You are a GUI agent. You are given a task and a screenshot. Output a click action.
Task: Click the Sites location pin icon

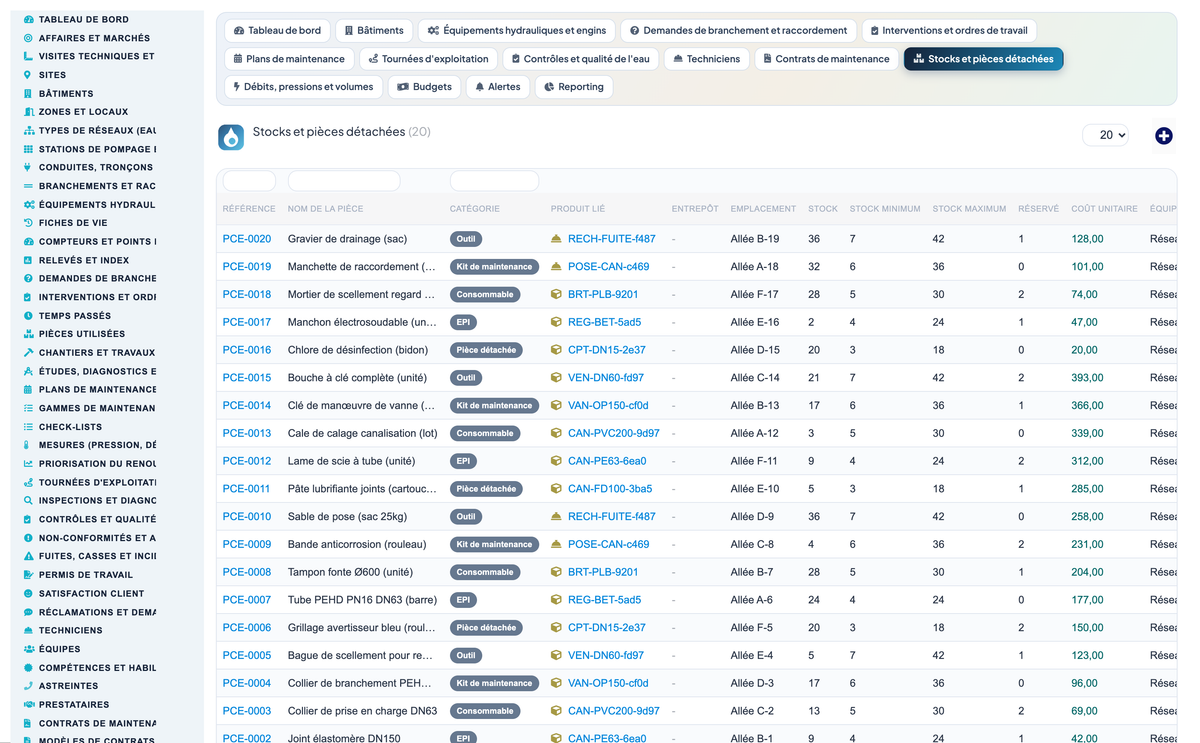28,75
